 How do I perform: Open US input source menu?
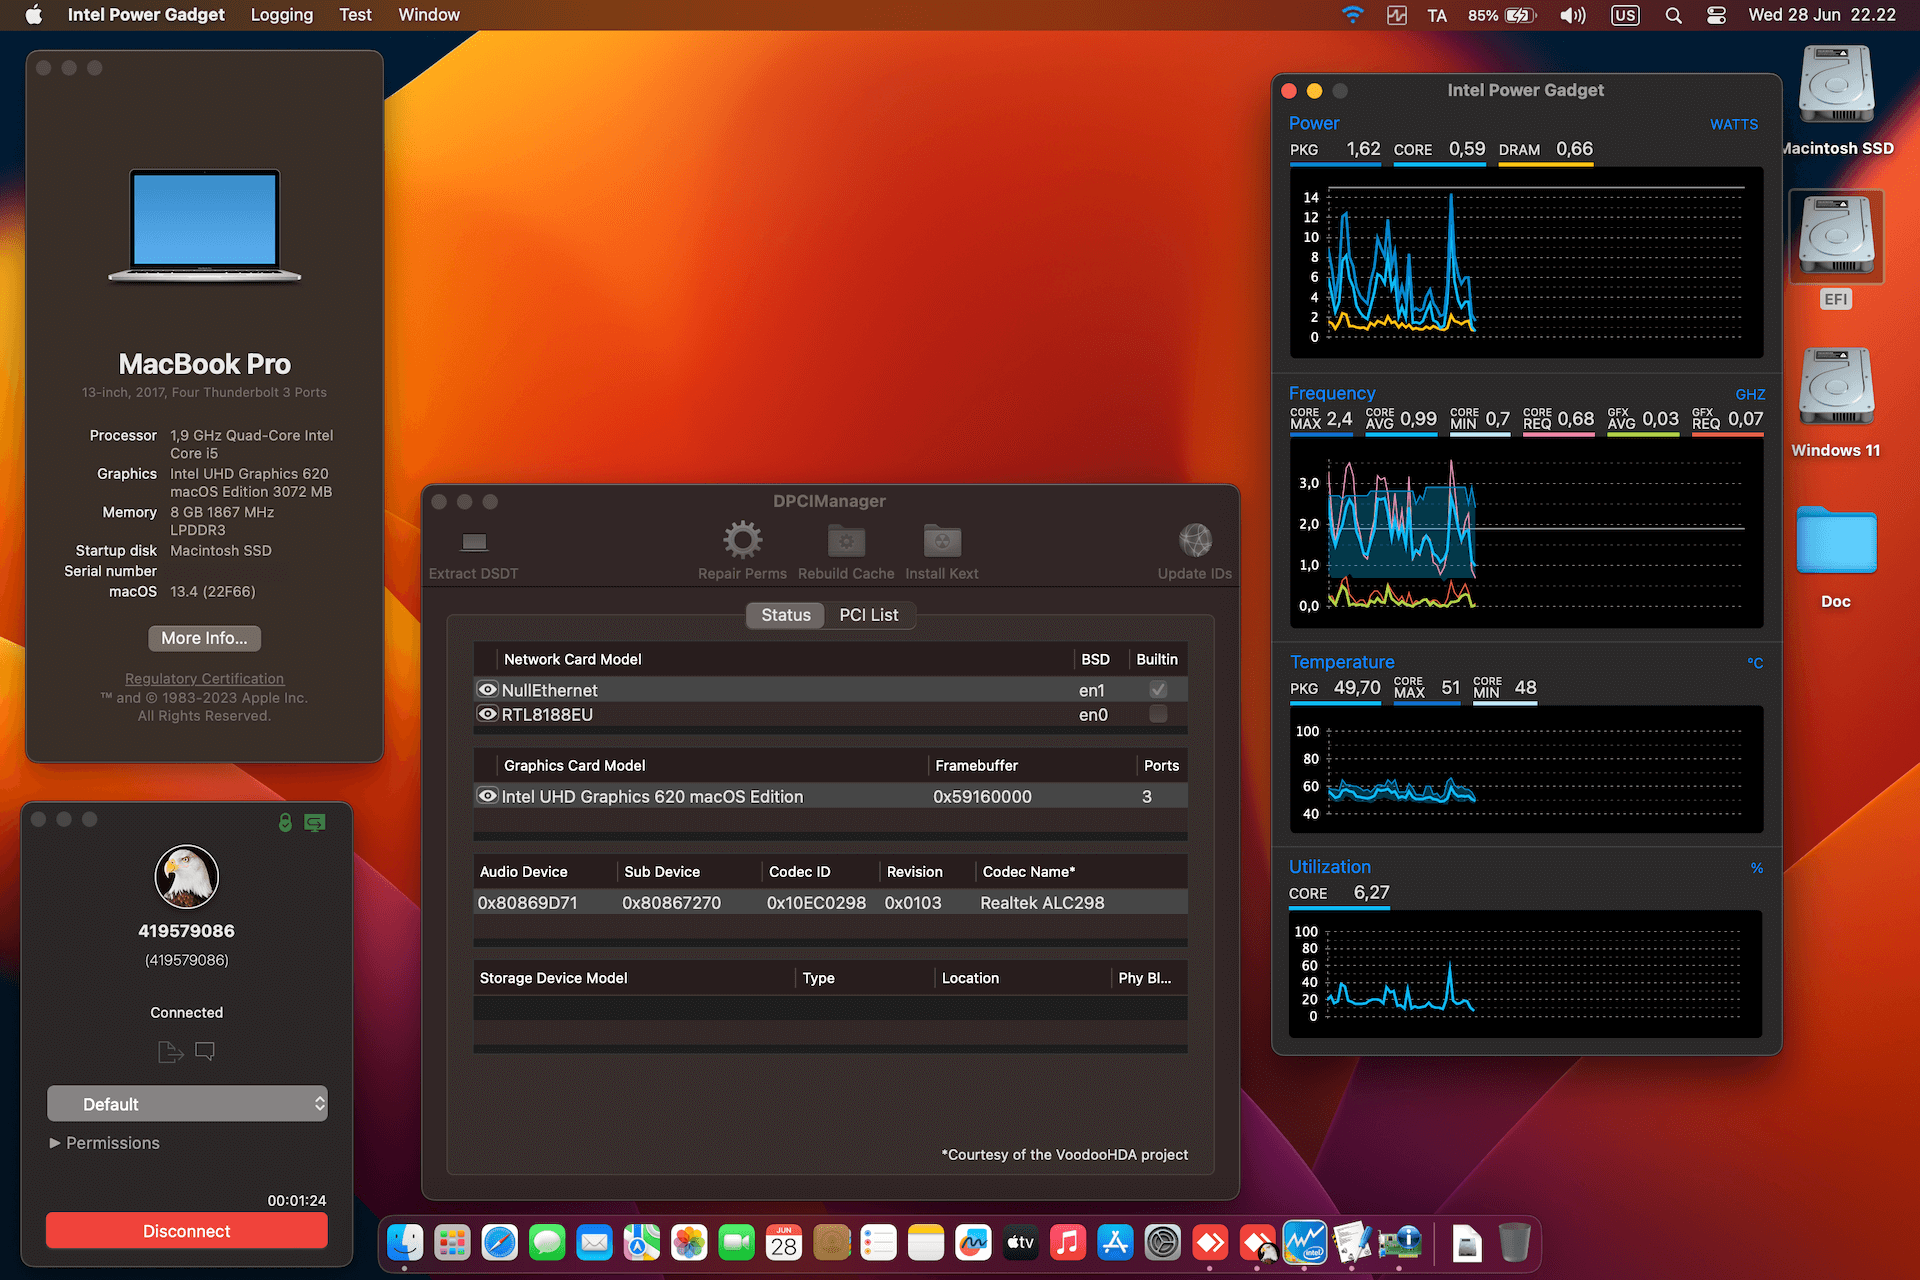[1625, 15]
